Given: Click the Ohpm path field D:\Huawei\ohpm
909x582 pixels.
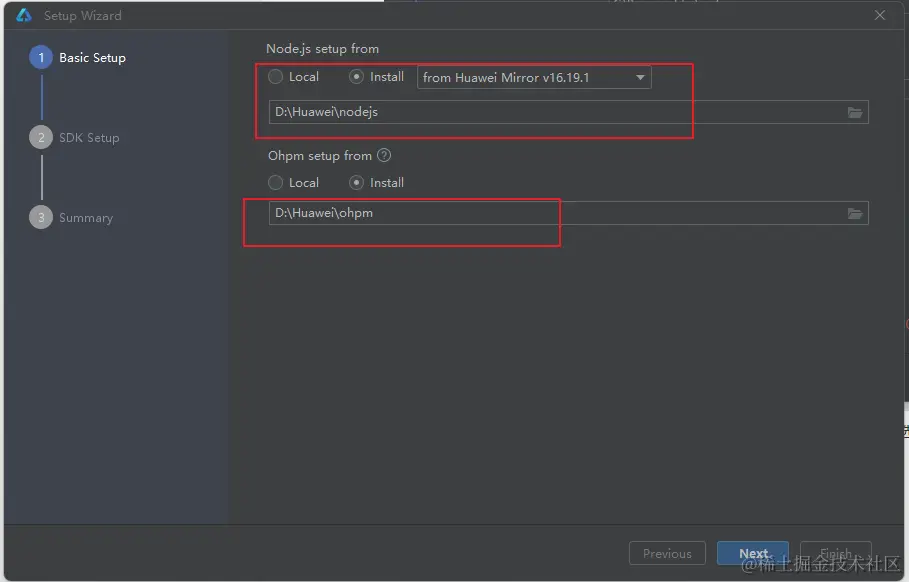Looking at the screenshot, I should (568, 213).
